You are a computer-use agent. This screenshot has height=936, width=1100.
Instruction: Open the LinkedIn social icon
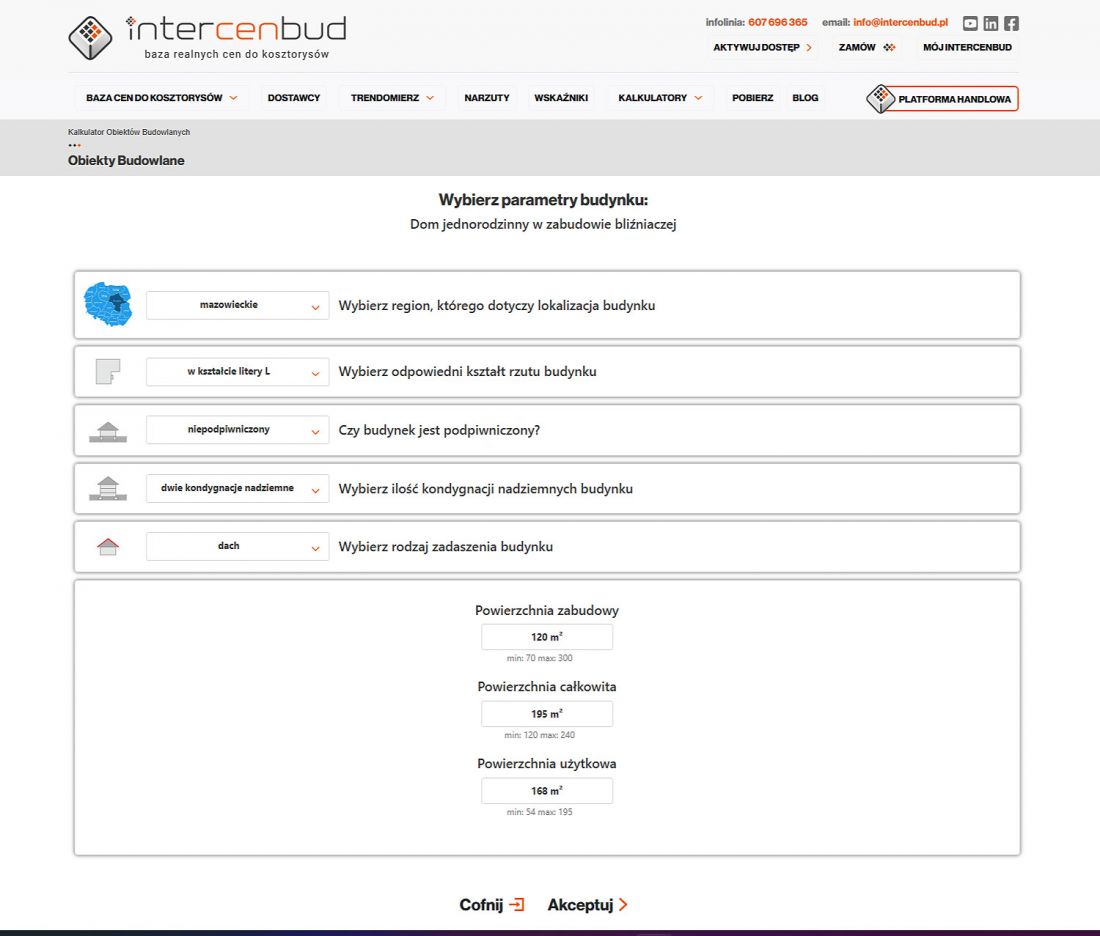click(x=991, y=23)
